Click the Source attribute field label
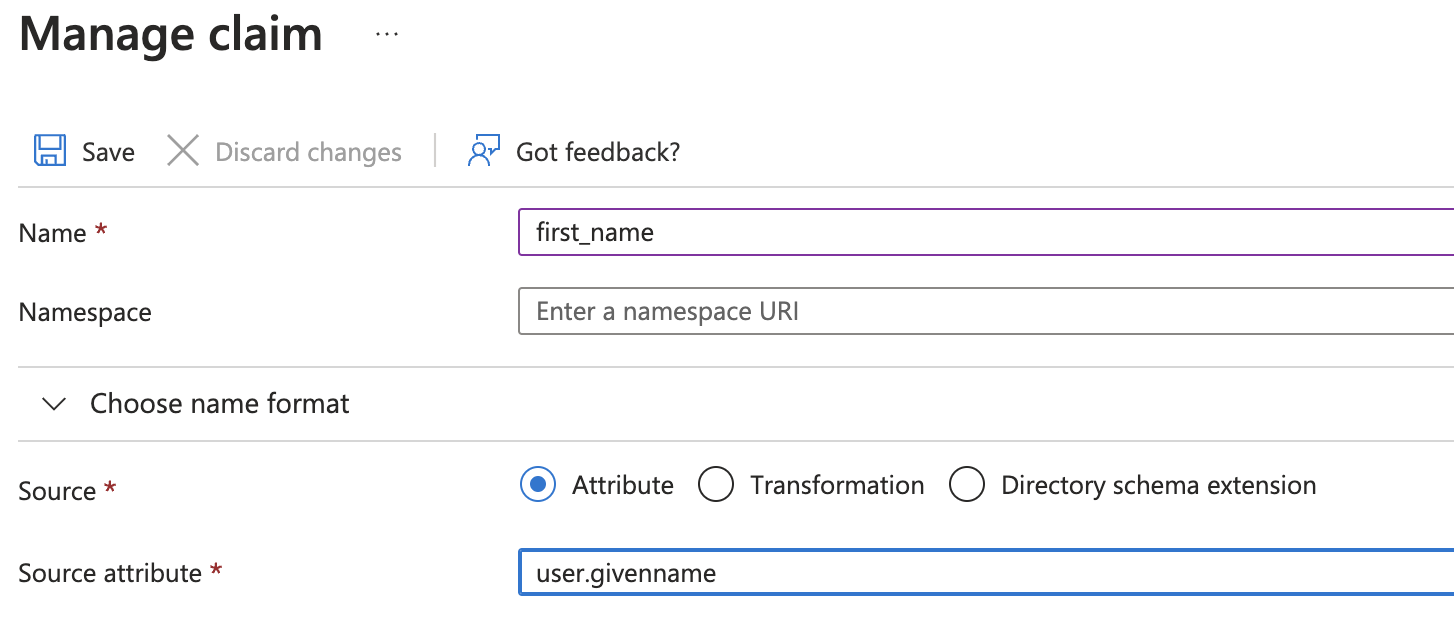 (110, 573)
